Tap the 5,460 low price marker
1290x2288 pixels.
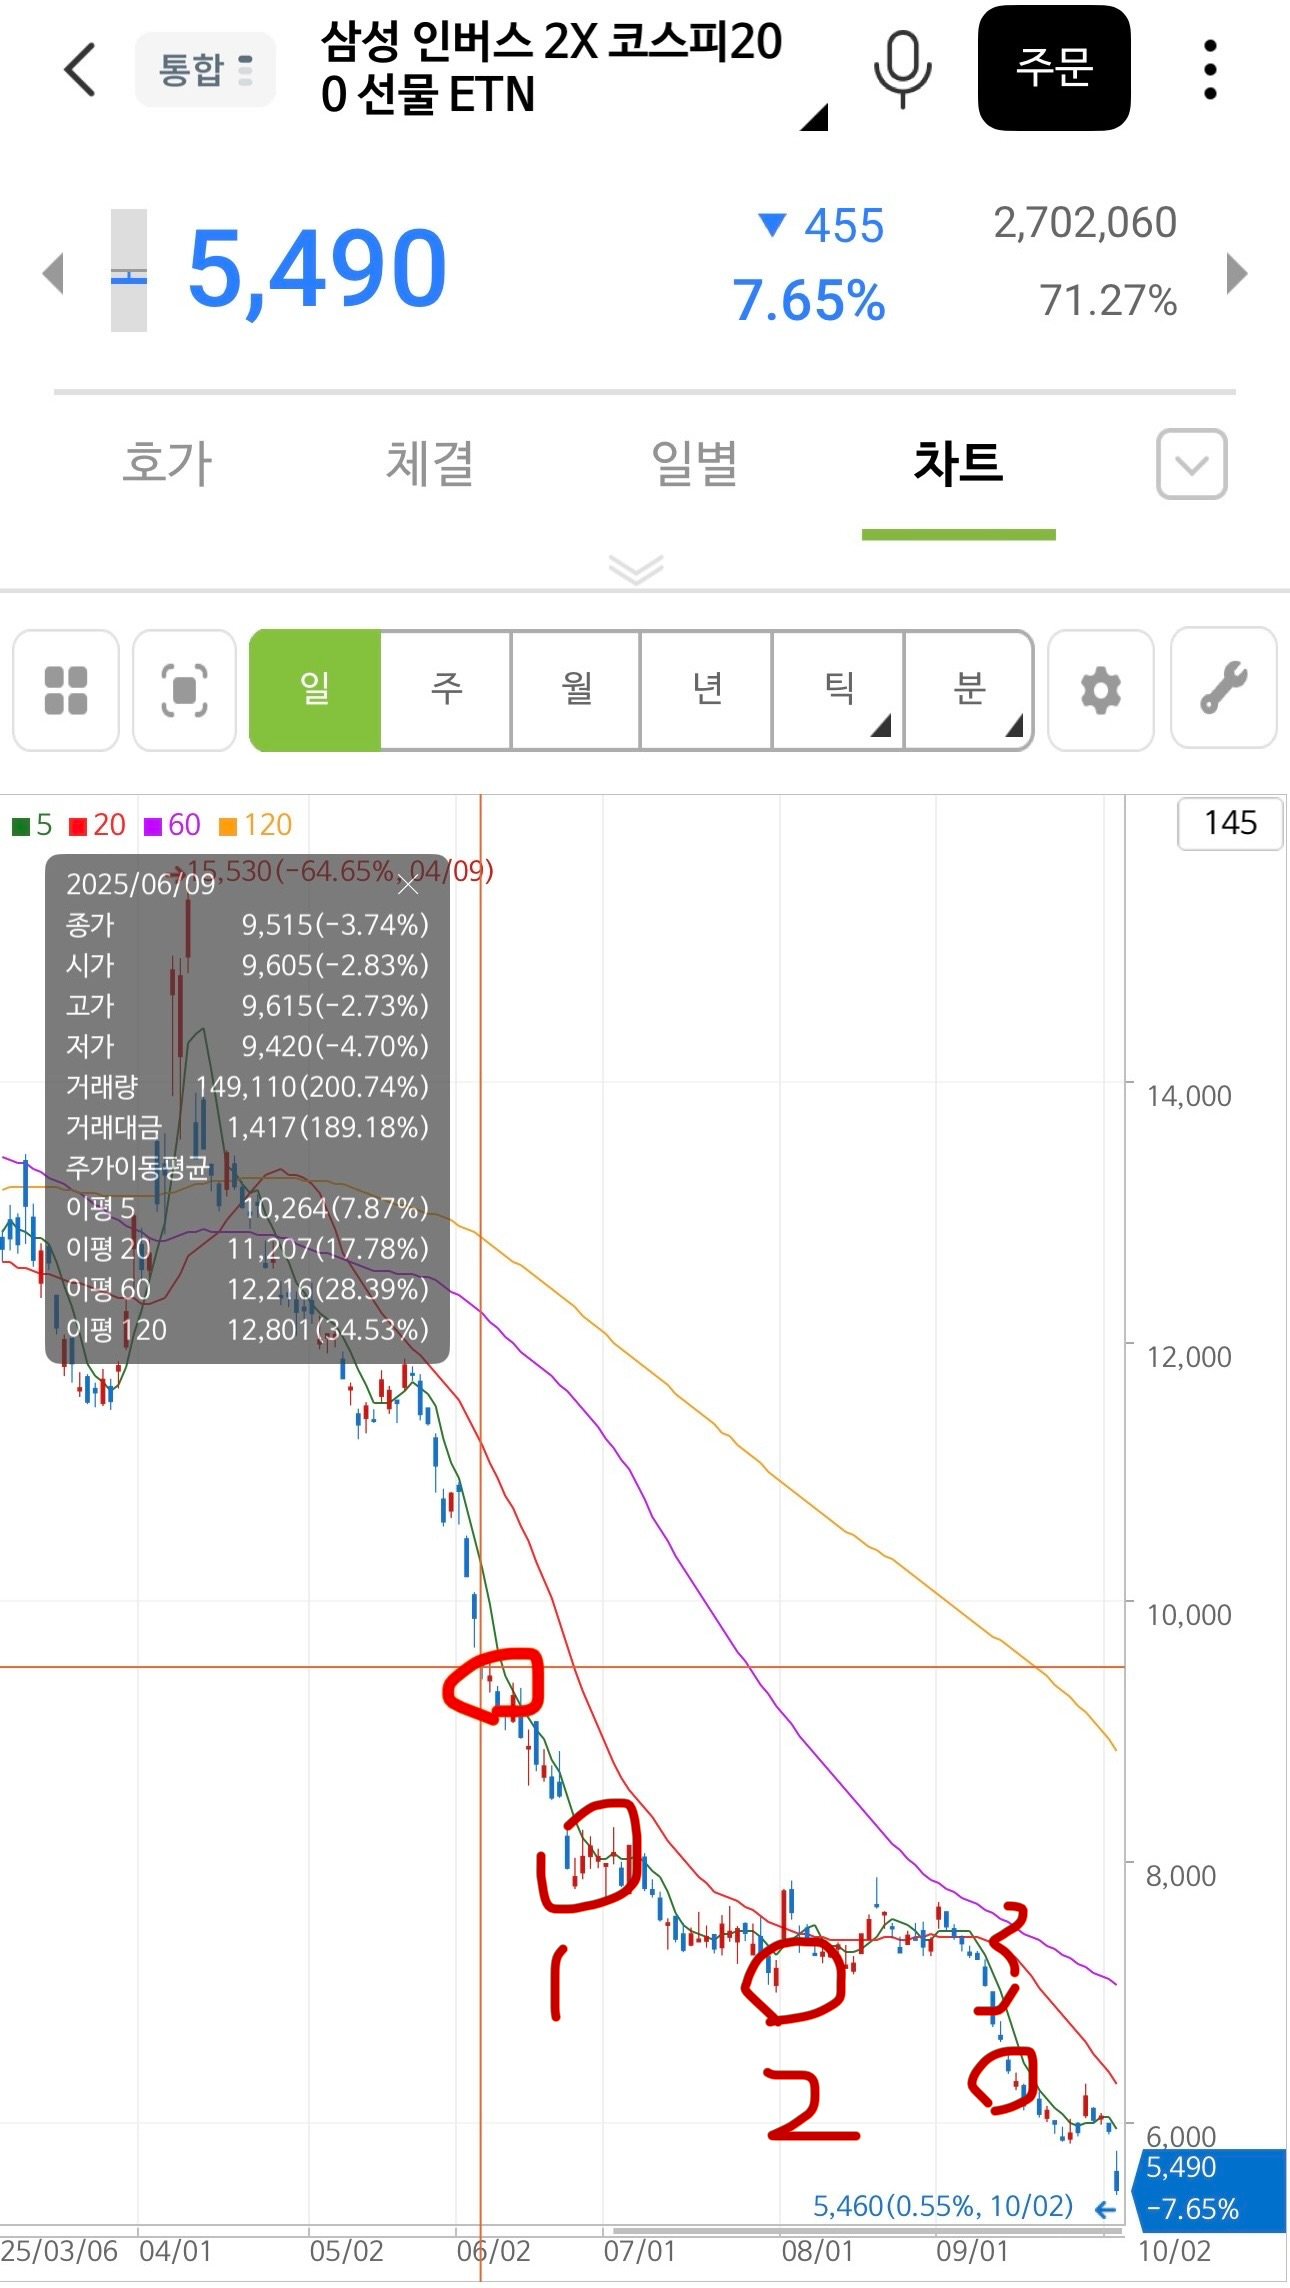point(942,2205)
